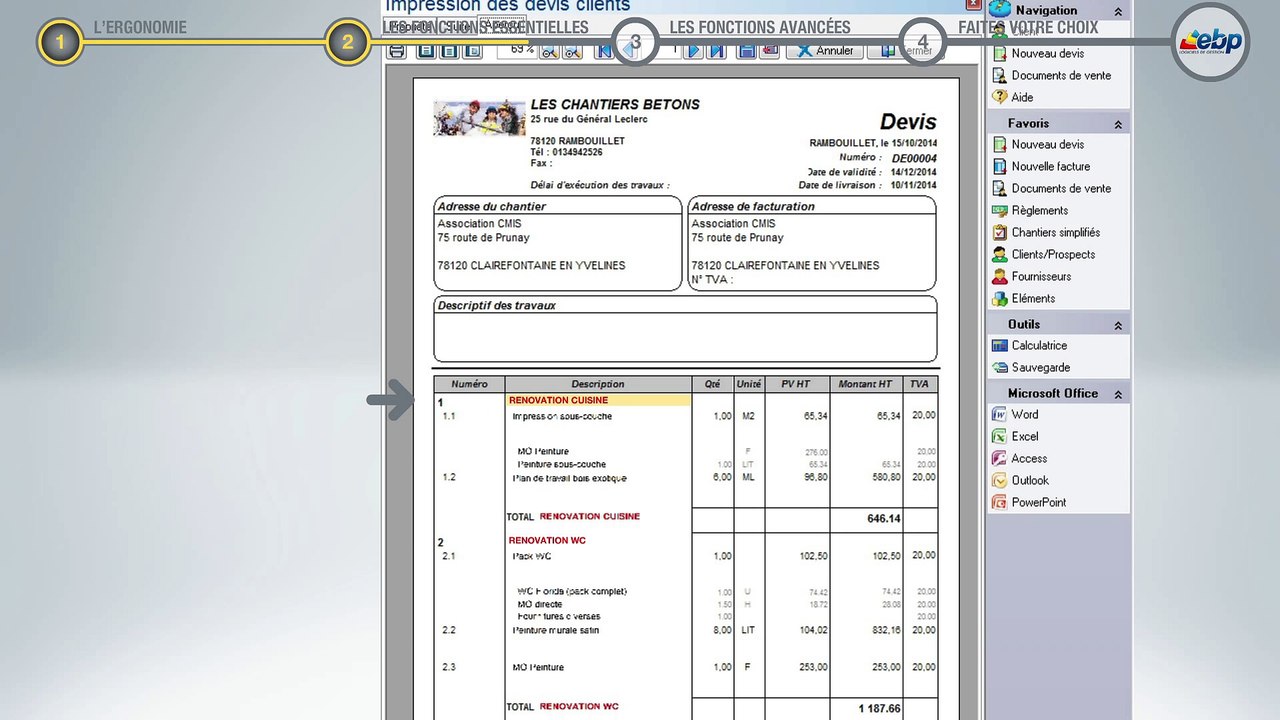Click the PowerPoint icon
Screen dimensions: 1280x720
[x=999, y=502]
